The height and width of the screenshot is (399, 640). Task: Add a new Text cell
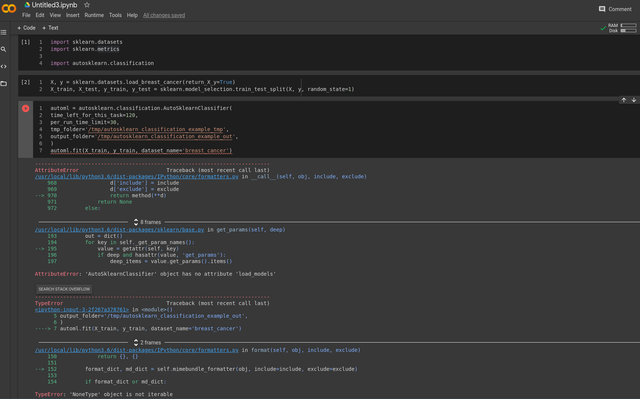pos(50,28)
